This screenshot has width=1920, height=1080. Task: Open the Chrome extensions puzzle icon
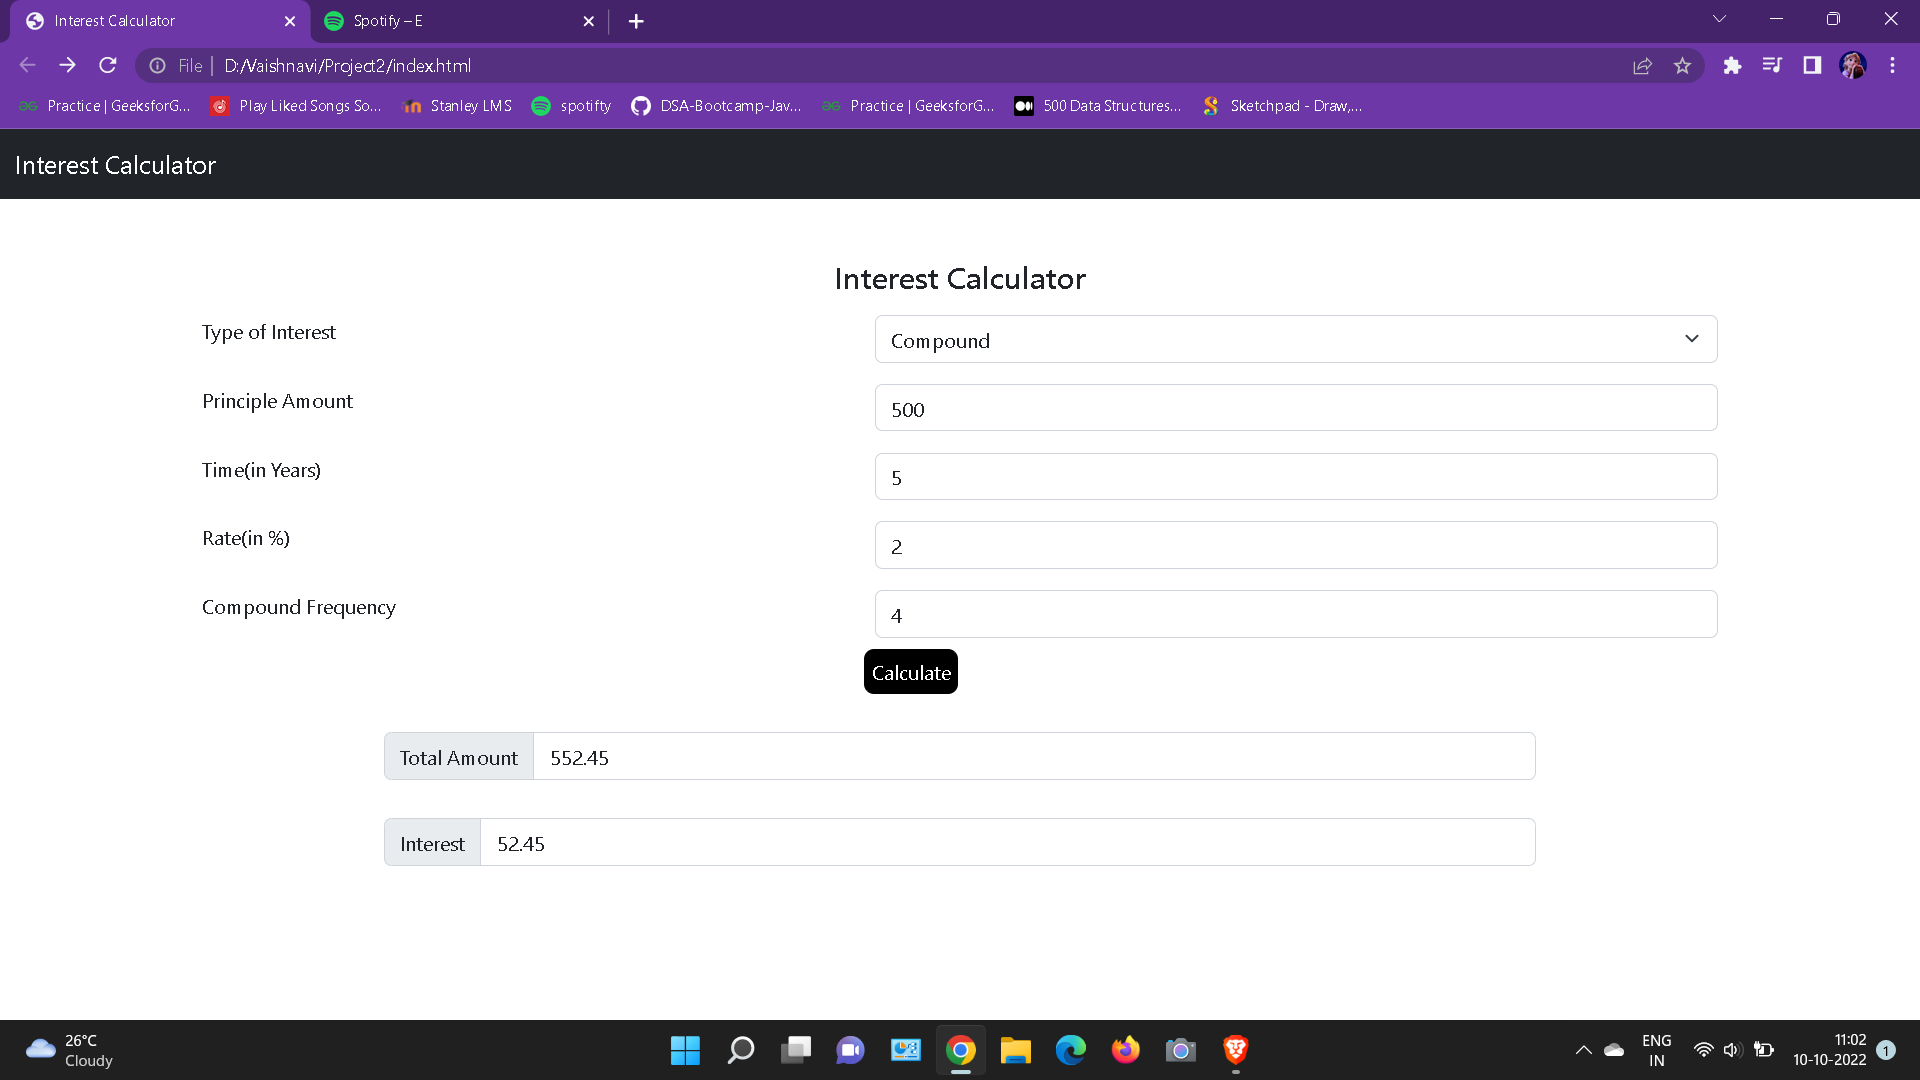coord(1732,66)
